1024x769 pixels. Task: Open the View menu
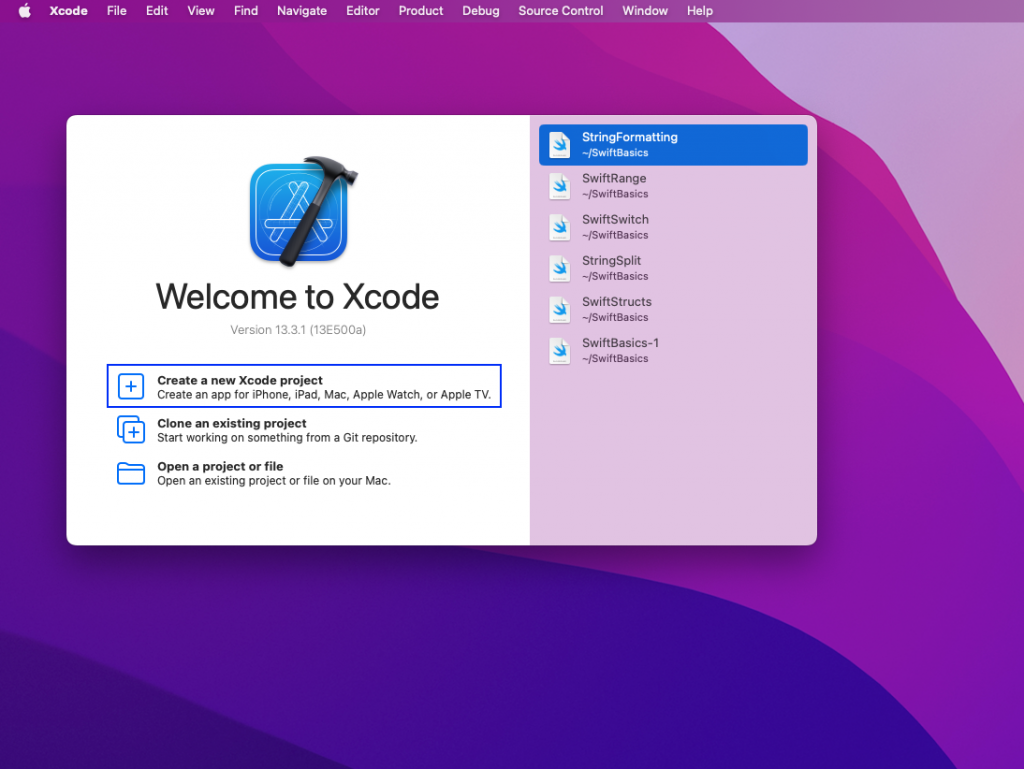[x=200, y=11]
